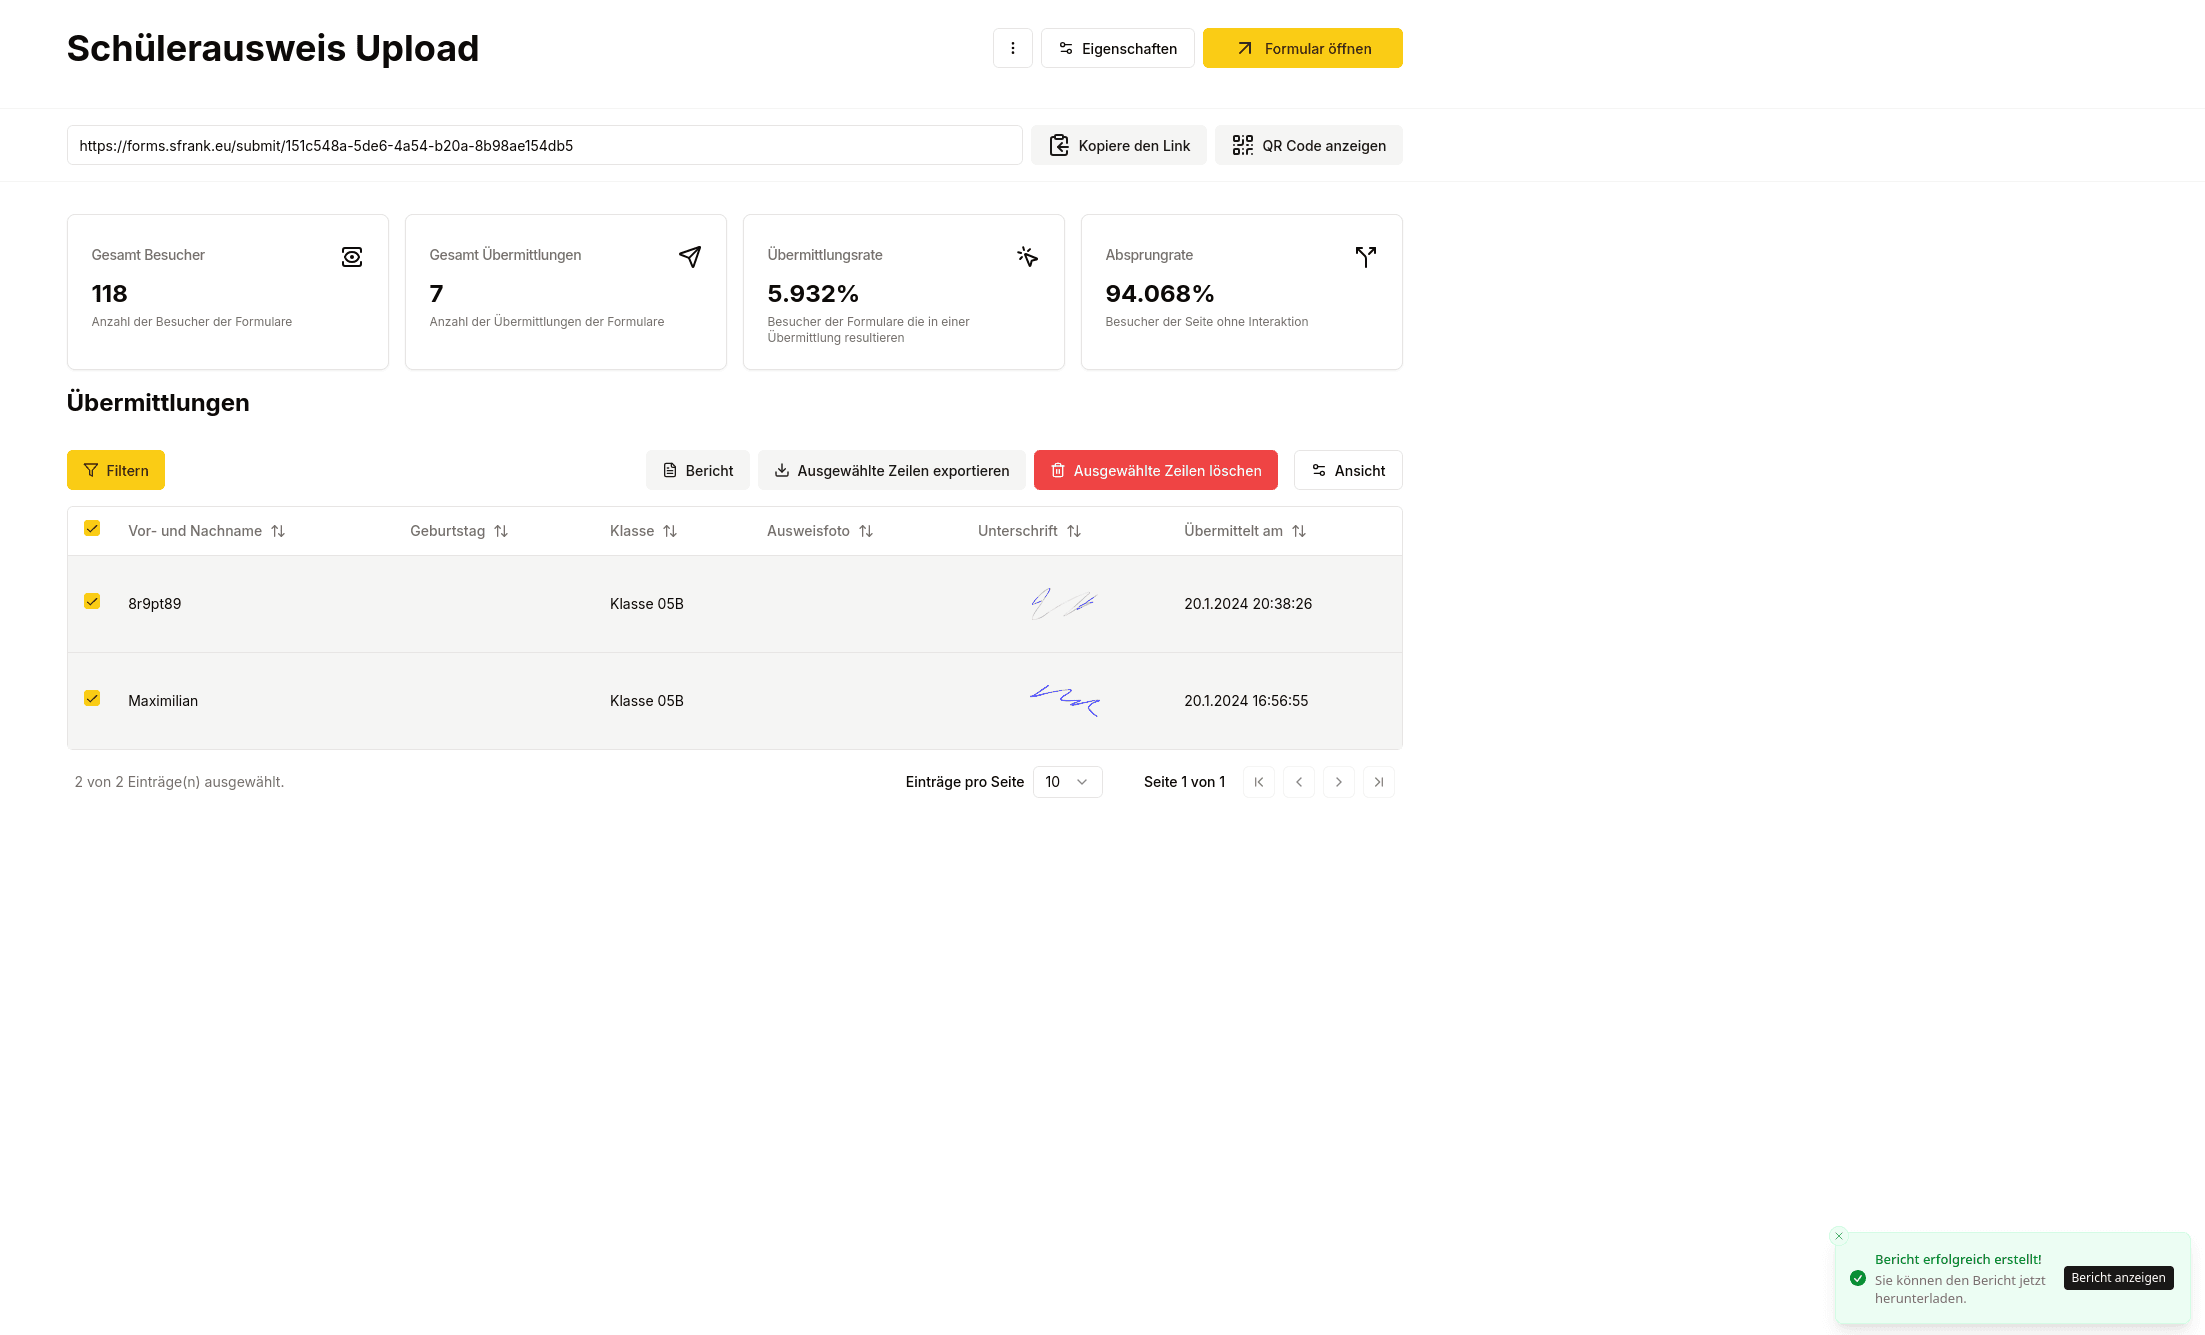Sort by Klasse column arrows

coord(670,531)
